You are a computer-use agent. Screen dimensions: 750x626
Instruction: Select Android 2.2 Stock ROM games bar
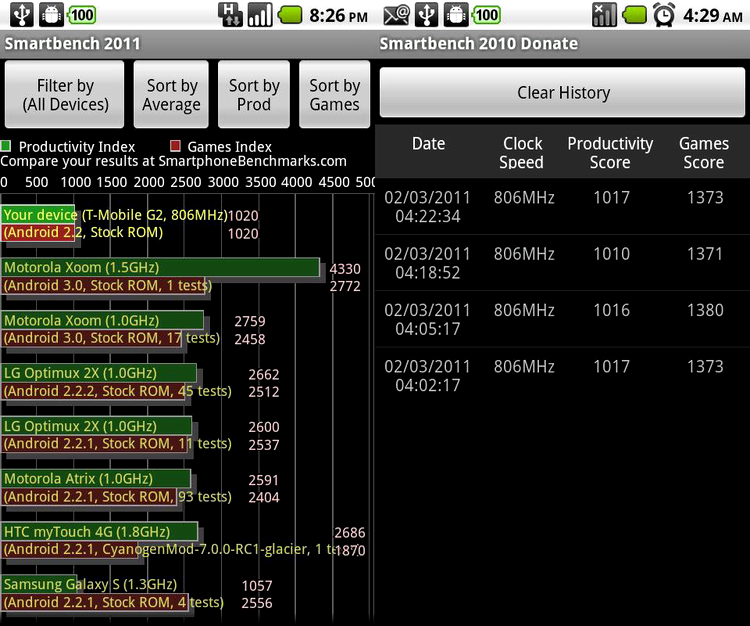[38, 232]
